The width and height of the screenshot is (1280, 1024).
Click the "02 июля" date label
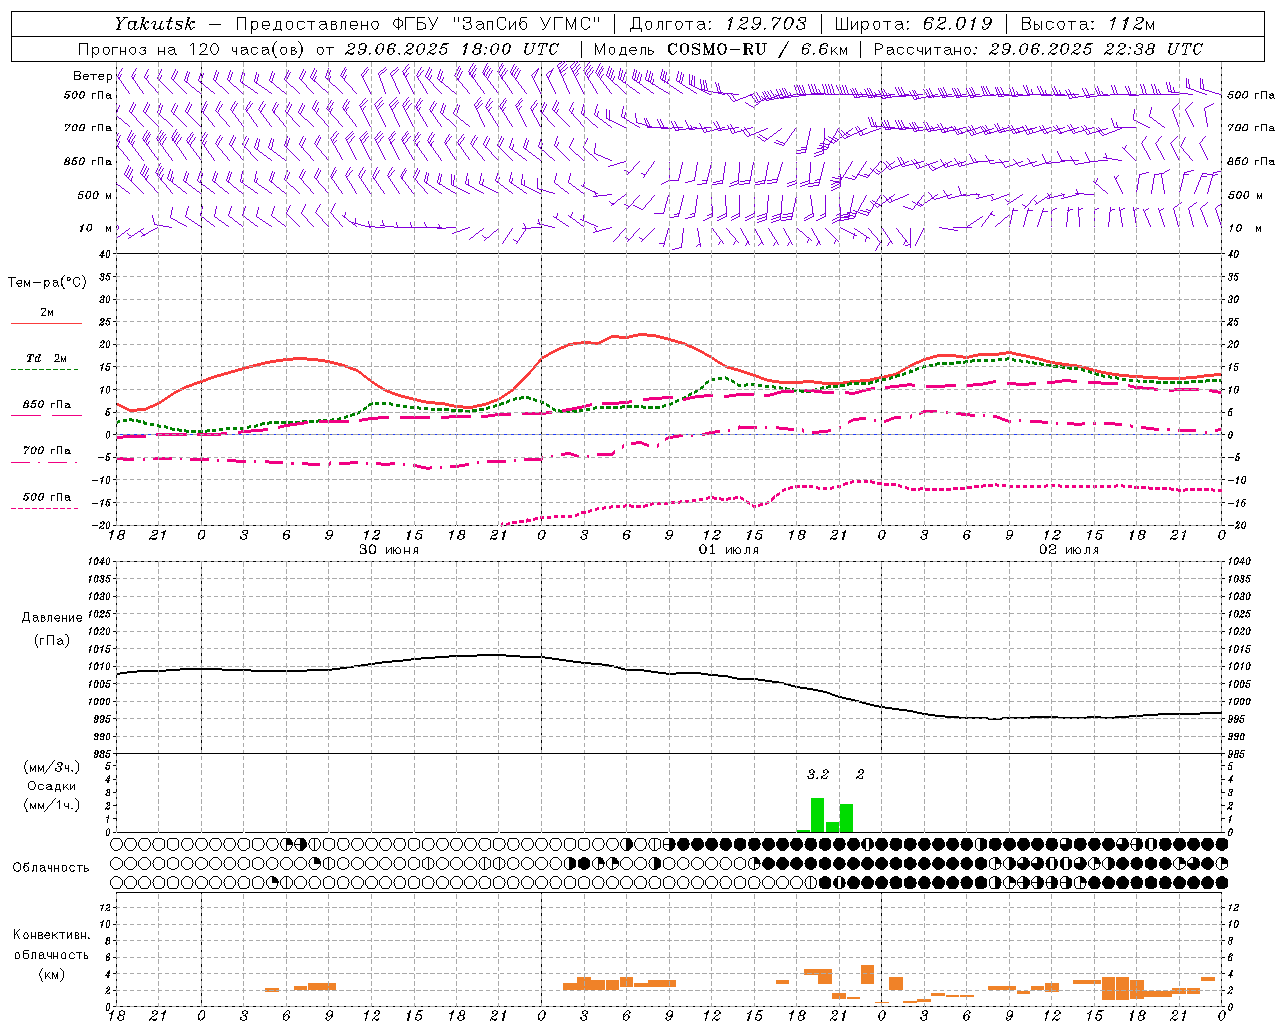(1069, 550)
